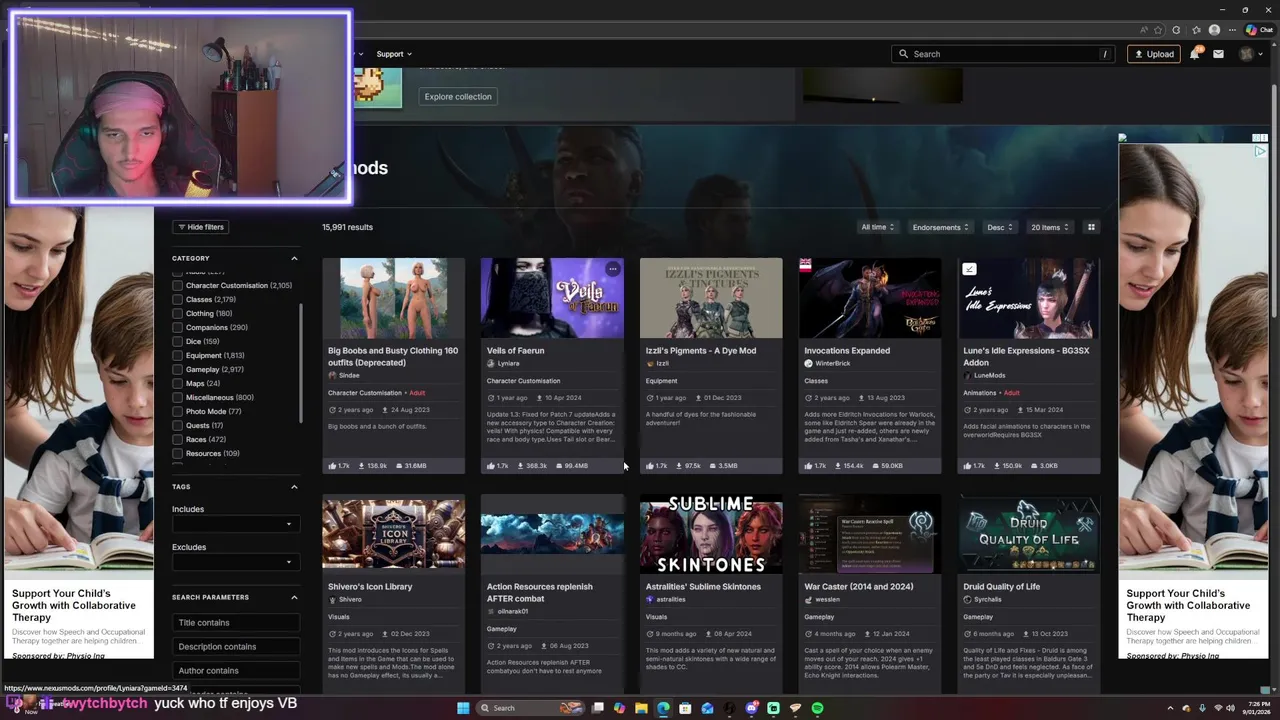Click Shivero's Icon Library thumbnail
The height and width of the screenshot is (720, 1280).
coord(393,534)
